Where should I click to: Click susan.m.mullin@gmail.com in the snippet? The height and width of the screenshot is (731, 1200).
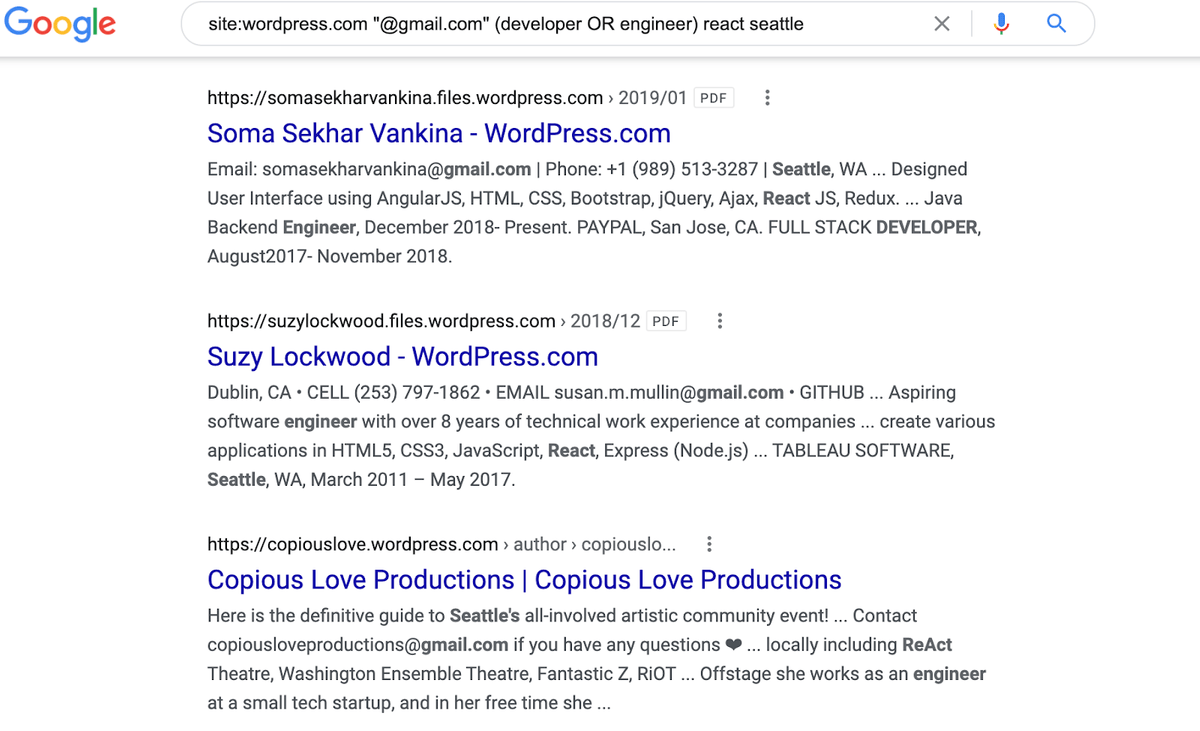click(669, 392)
